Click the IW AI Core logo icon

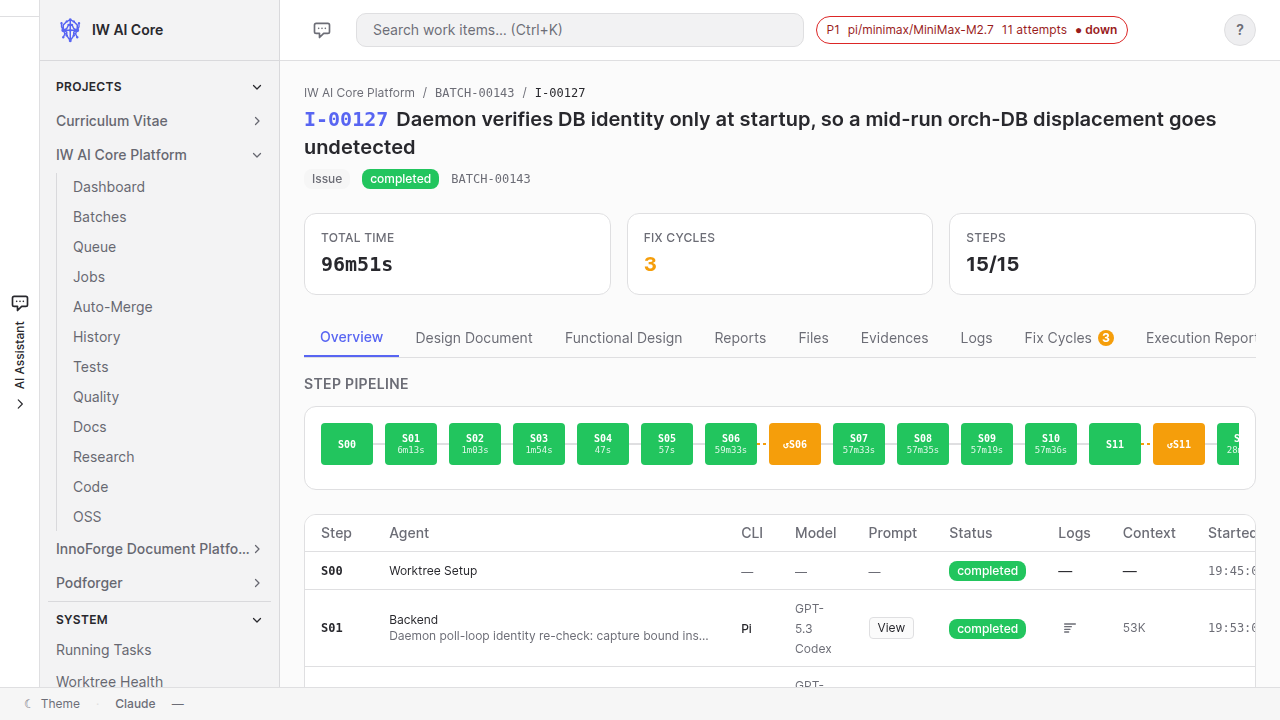pyautogui.click(x=70, y=30)
